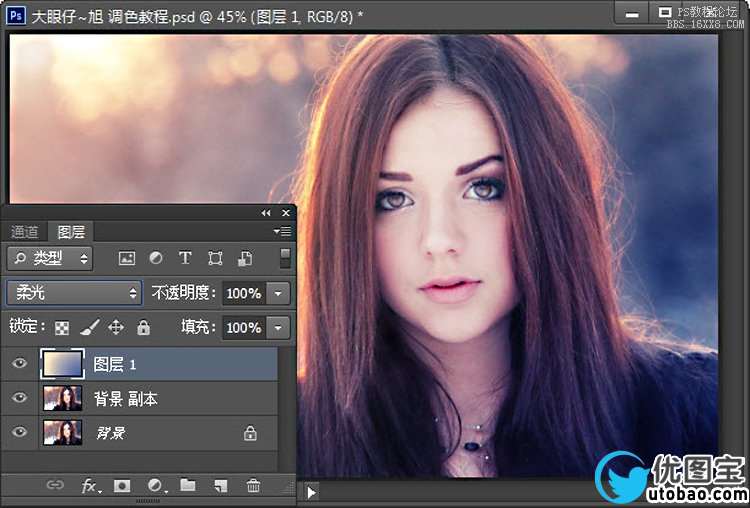Viewport: 750px width, 508px height.
Task: Create a new layer
Action: tap(221, 486)
